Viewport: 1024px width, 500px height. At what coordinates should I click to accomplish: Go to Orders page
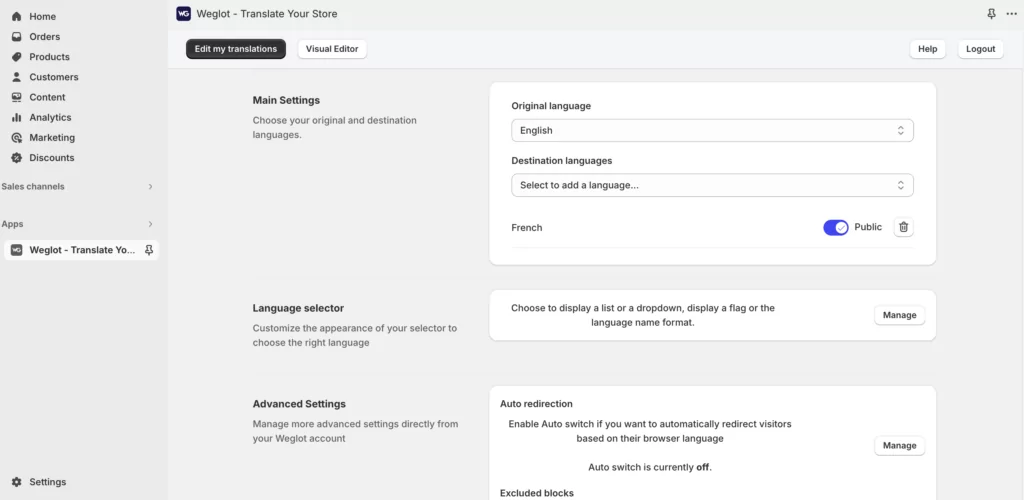44,37
